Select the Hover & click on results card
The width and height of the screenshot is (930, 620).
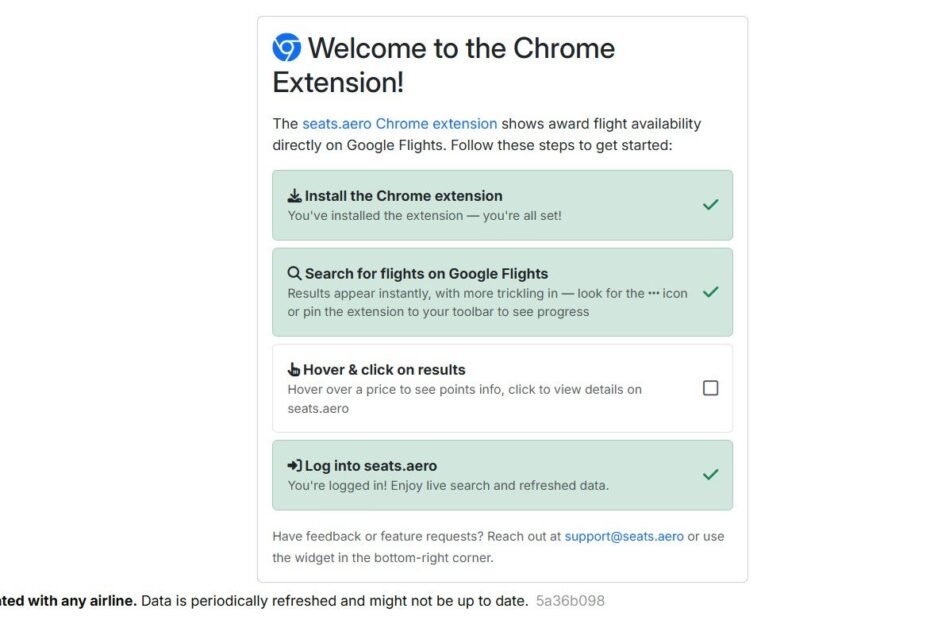[x=502, y=389]
